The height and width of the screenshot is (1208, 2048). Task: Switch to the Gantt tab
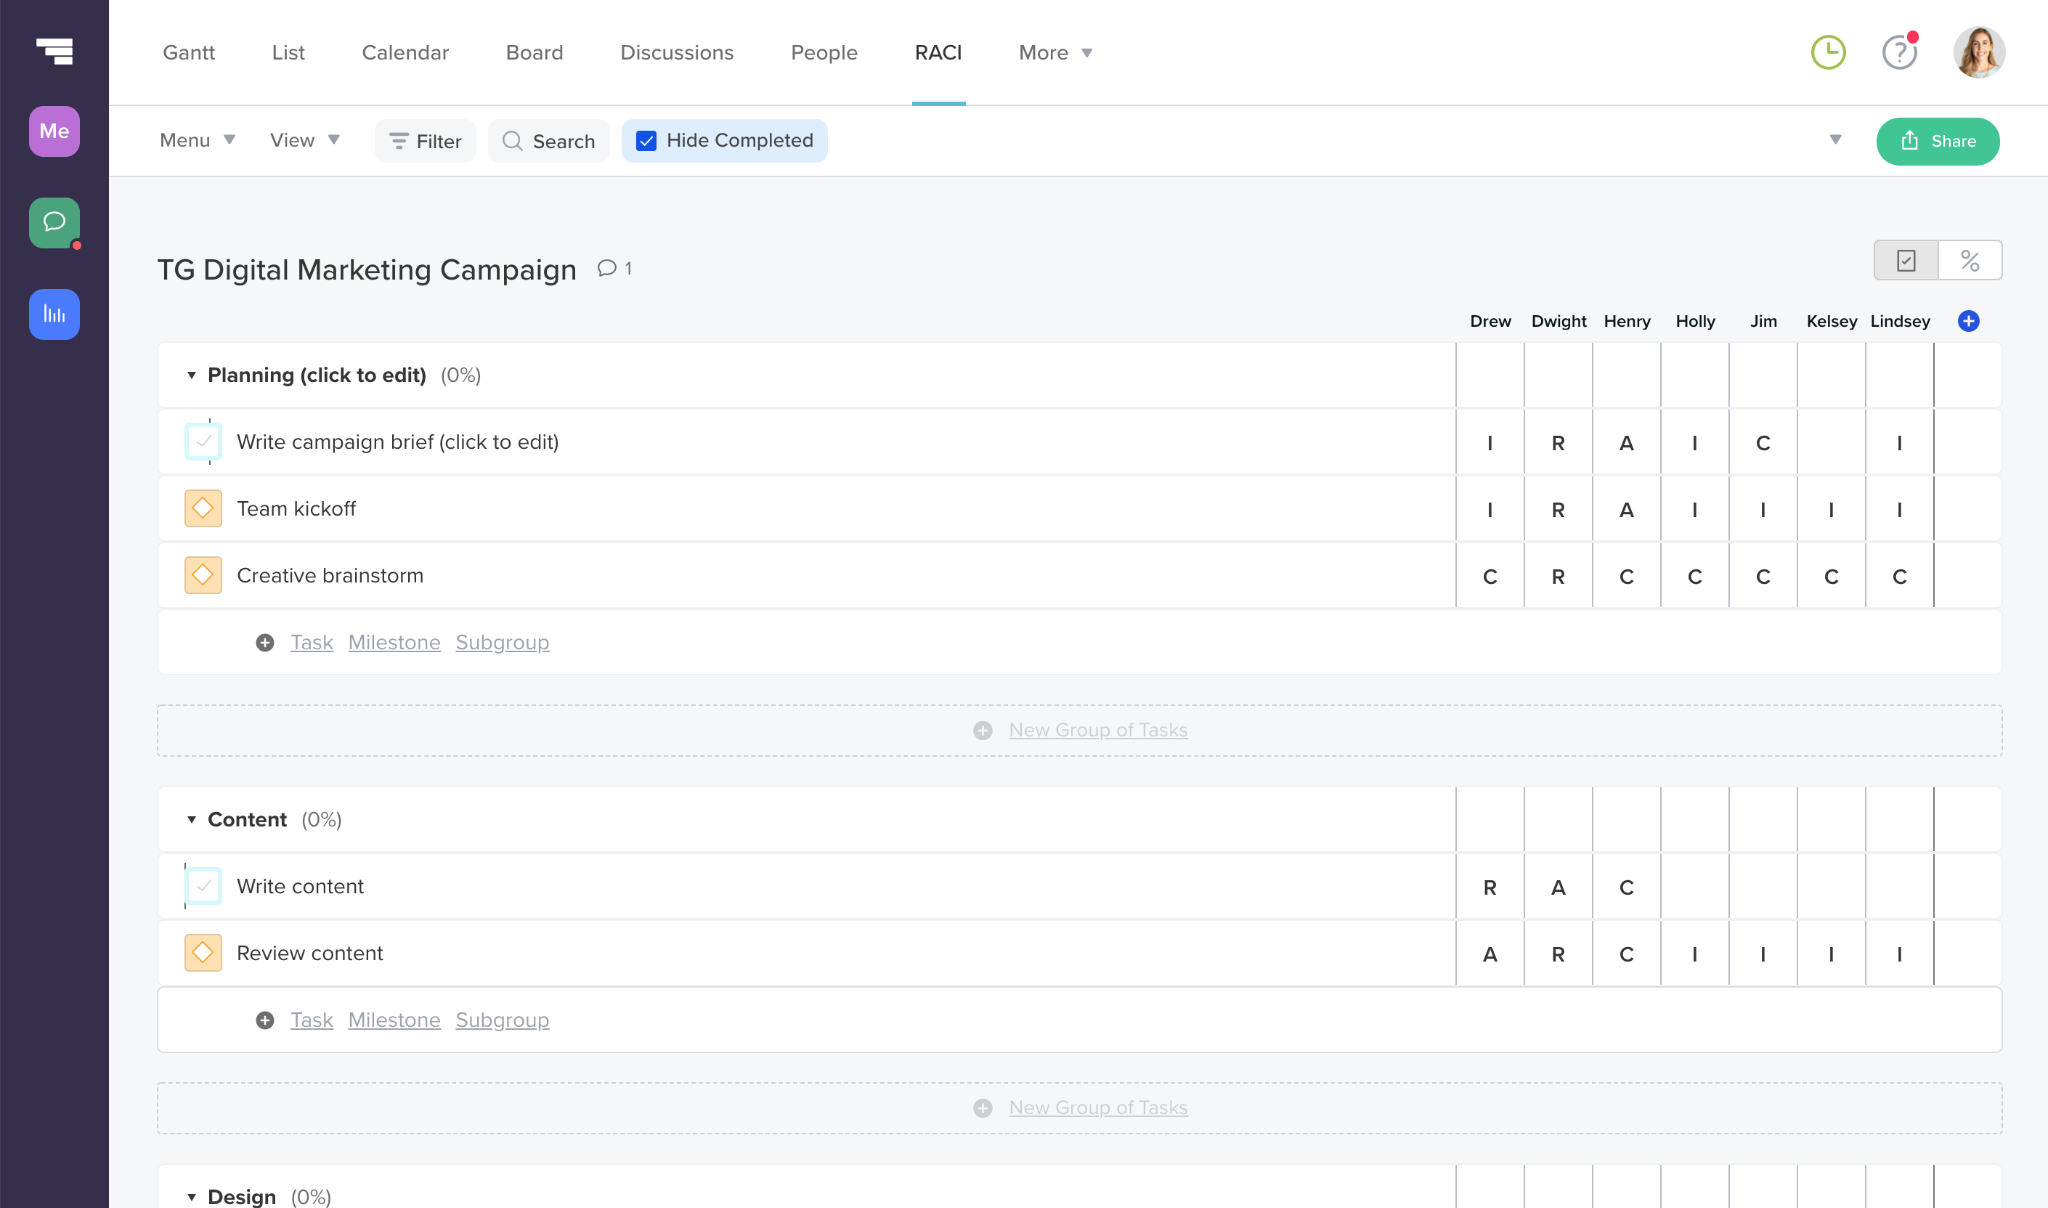point(189,52)
